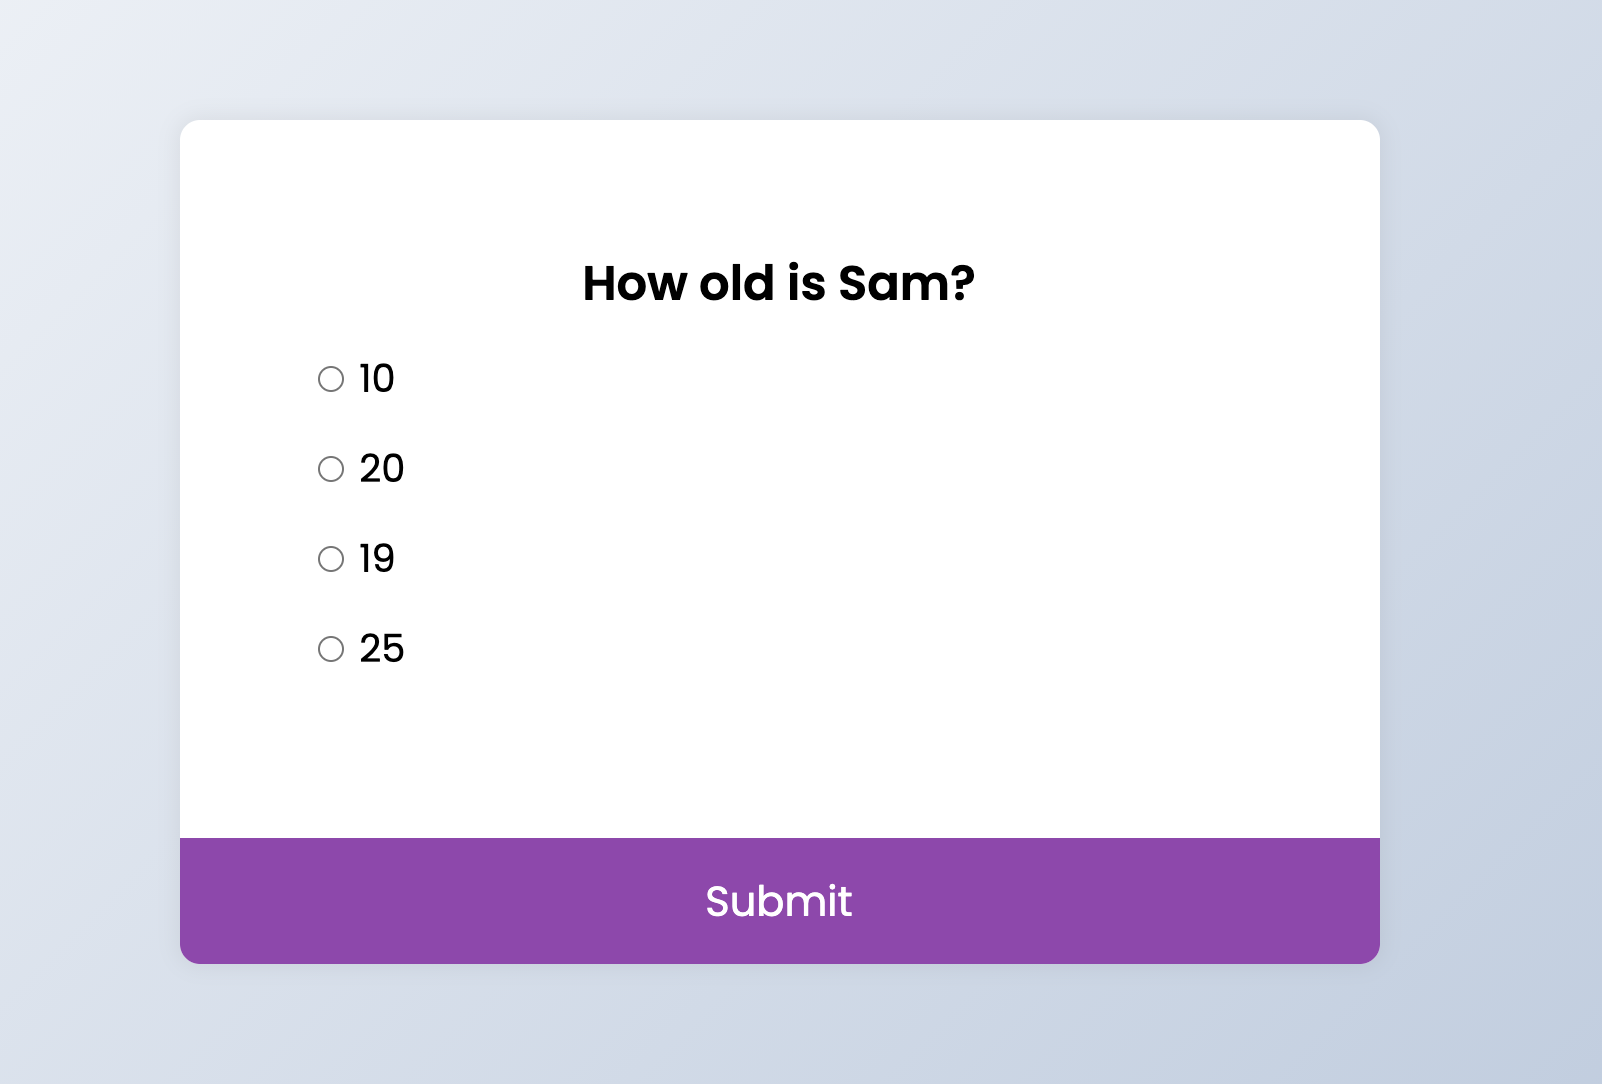Select the radio button for 20
The width and height of the screenshot is (1602, 1084).
pyautogui.click(x=331, y=469)
